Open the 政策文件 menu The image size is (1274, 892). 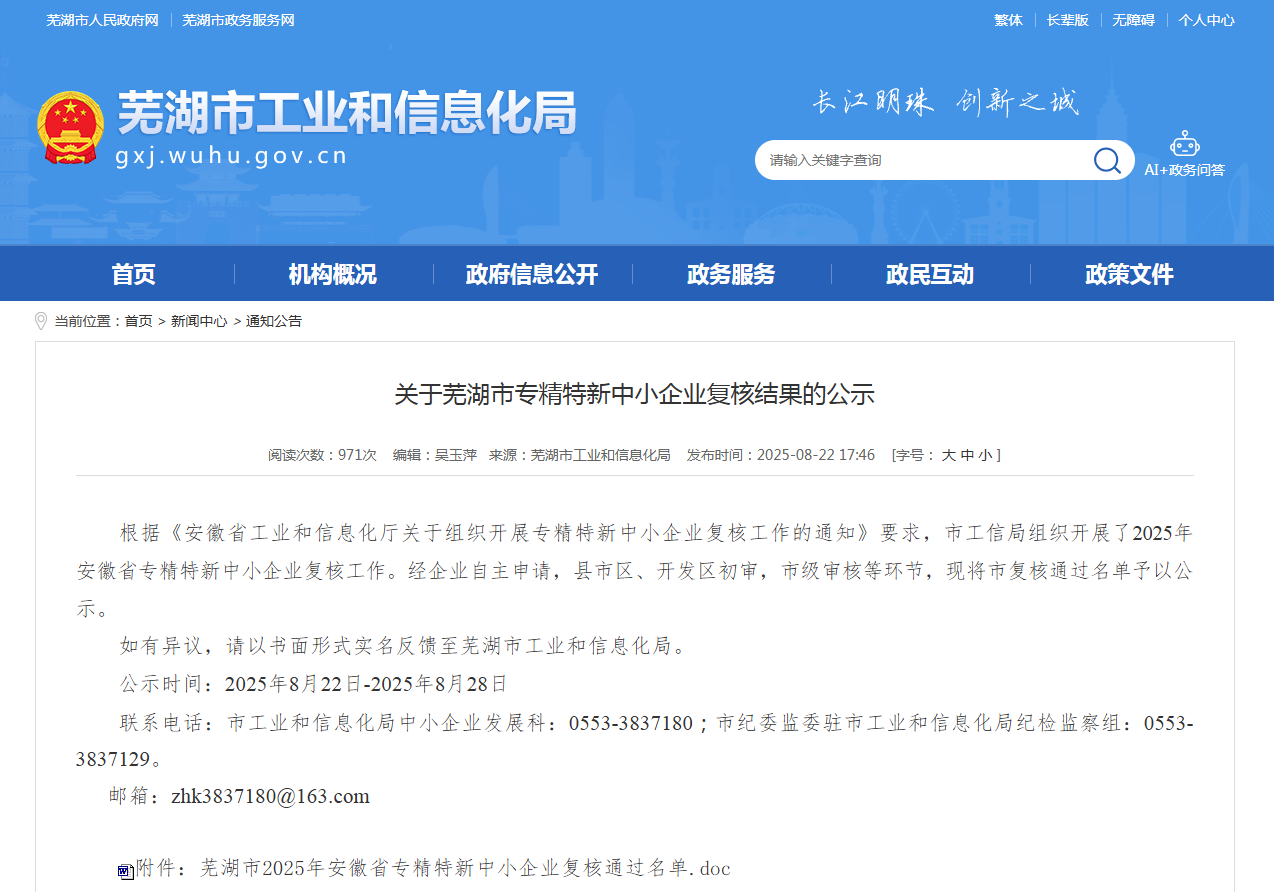1129,274
